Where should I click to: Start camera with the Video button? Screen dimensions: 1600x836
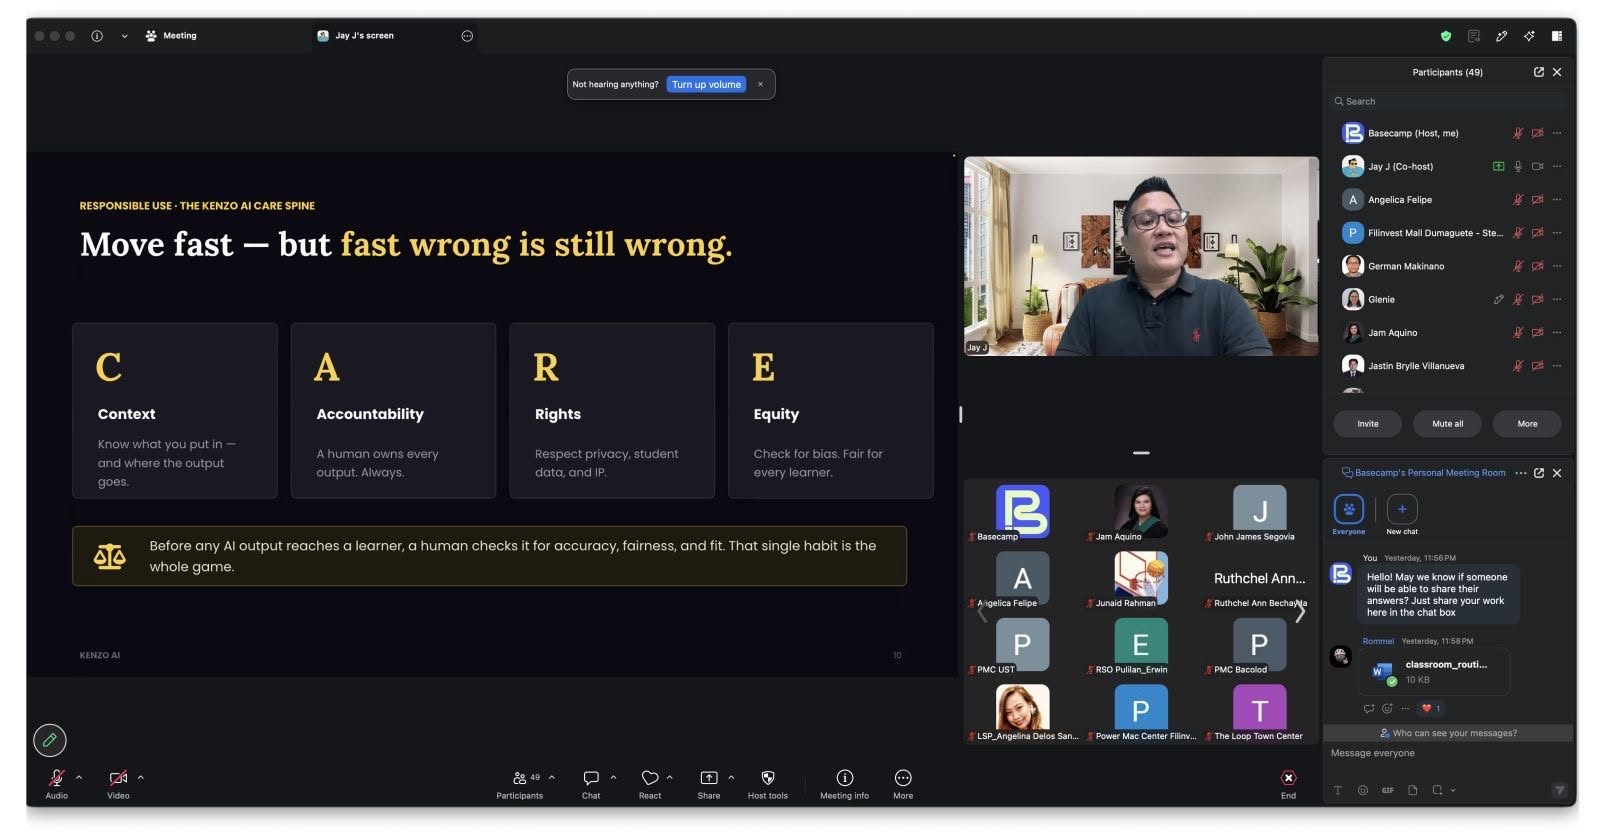(118, 784)
